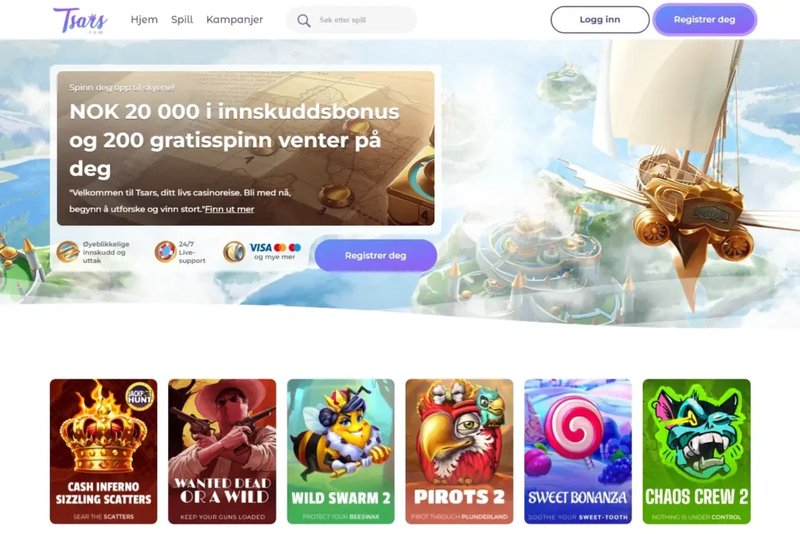Click the payment methods spyglass icon
The width and height of the screenshot is (800, 534).
tap(234, 252)
